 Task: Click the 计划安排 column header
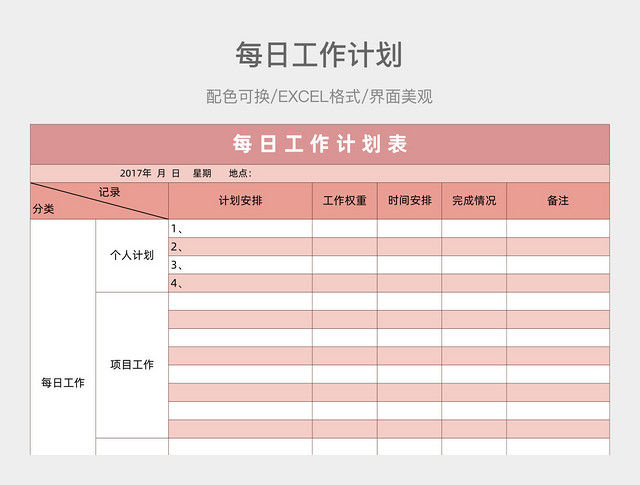240,201
